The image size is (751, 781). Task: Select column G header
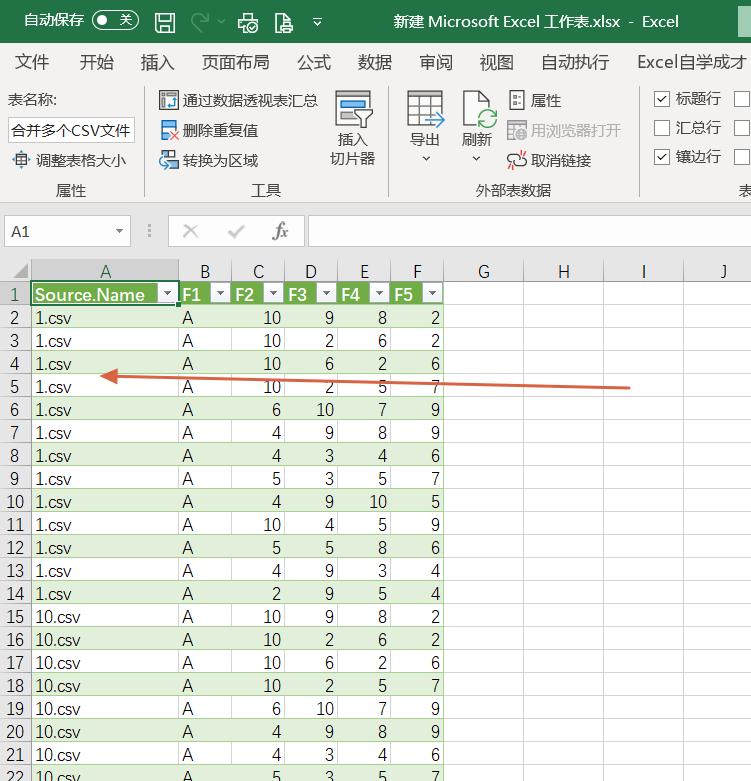click(484, 271)
